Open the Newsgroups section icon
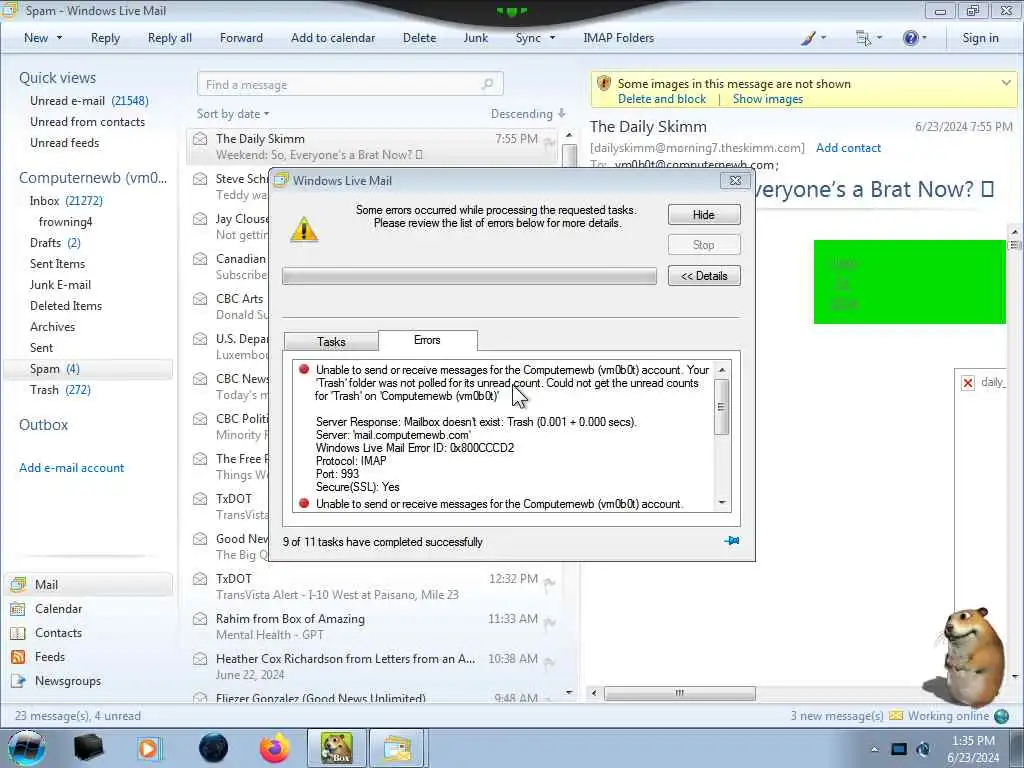1024x768 pixels. [x=18, y=681]
